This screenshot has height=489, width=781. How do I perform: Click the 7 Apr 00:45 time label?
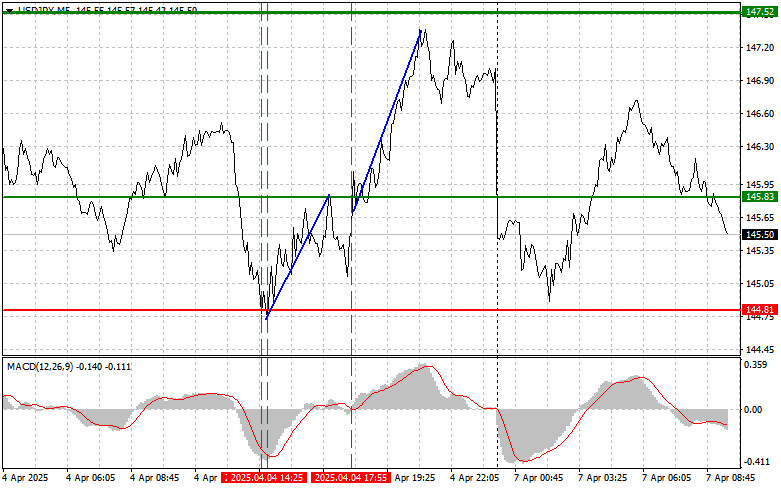click(x=538, y=478)
